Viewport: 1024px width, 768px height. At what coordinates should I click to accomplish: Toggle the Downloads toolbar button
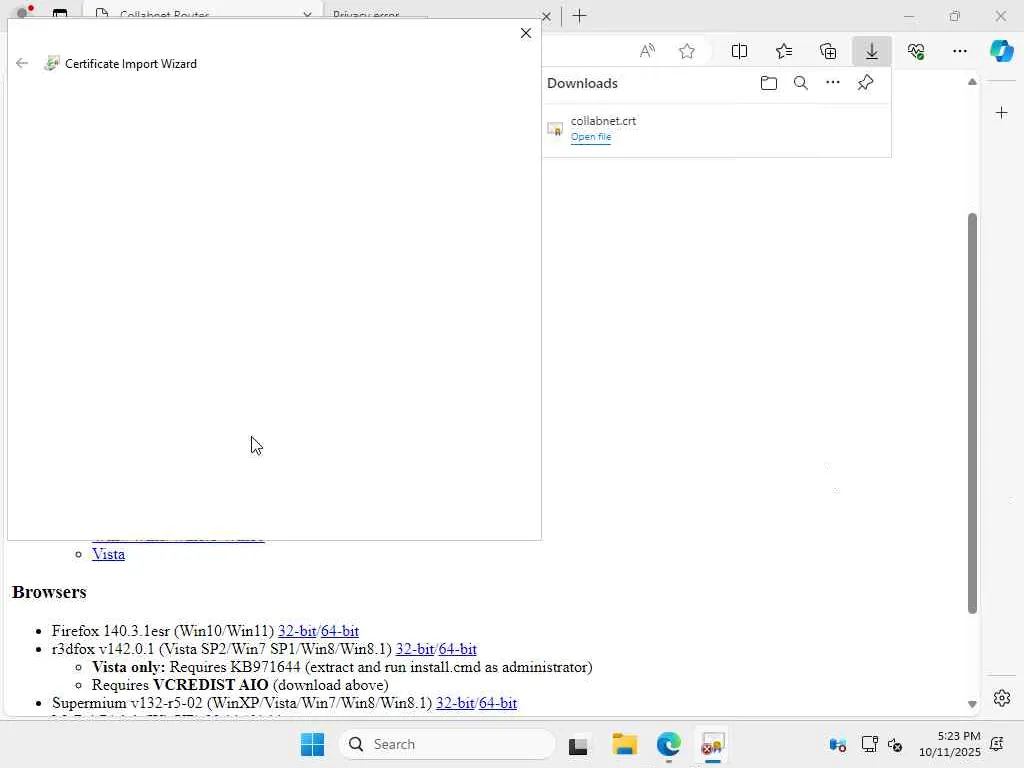click(872, 51)
